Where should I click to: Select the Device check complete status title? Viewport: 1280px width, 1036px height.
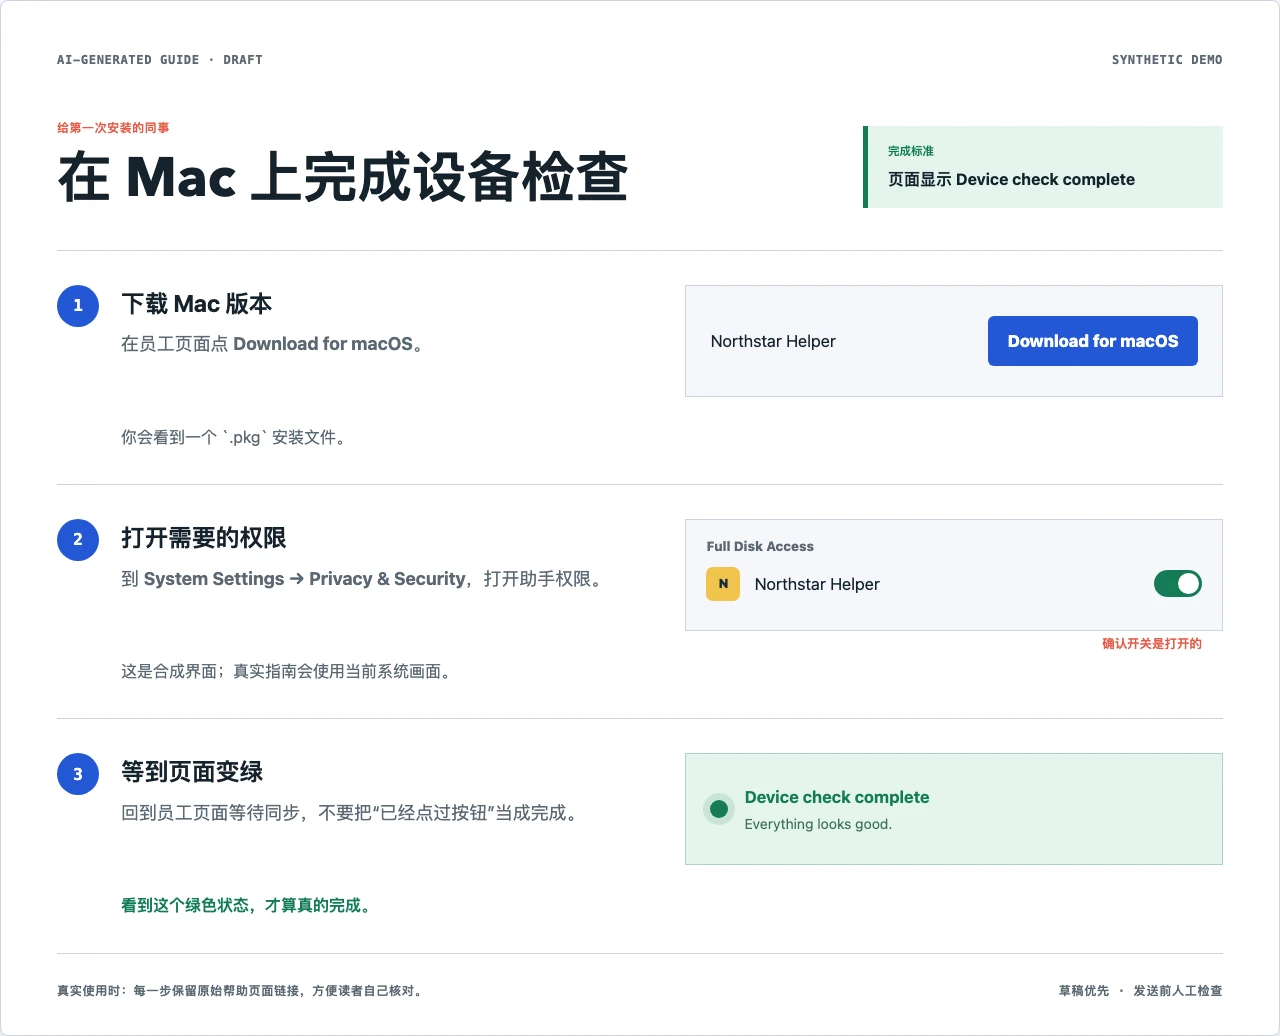[x=837, y=797]
